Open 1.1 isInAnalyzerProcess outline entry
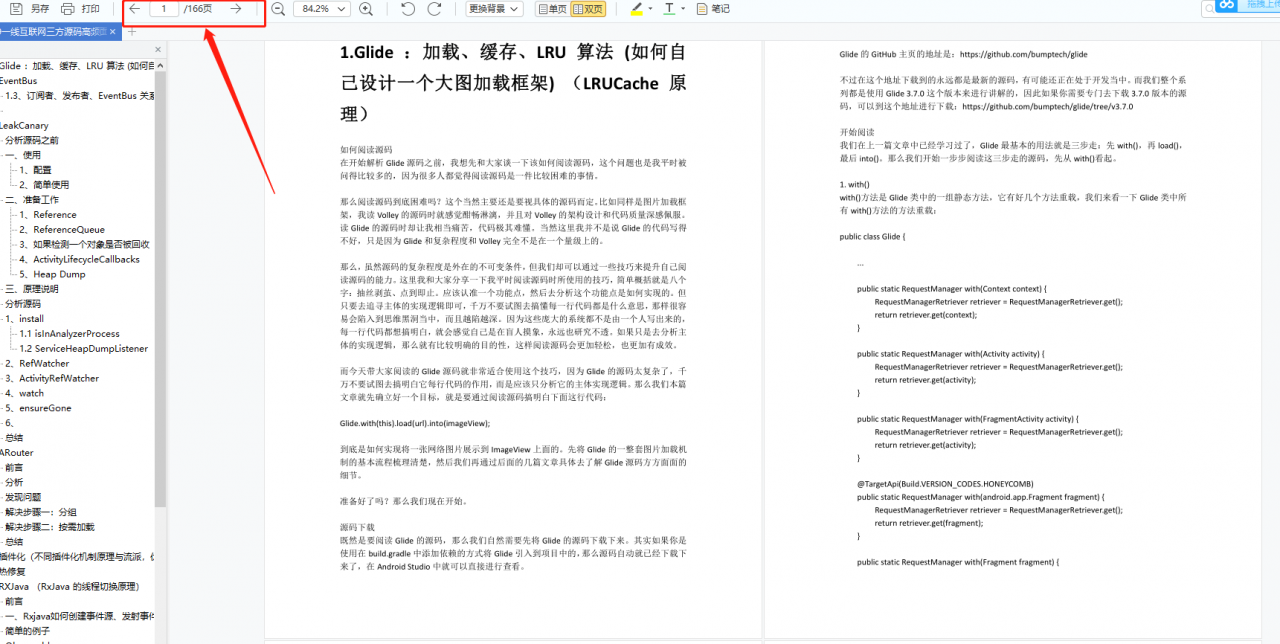 click(x=70, y=334)
